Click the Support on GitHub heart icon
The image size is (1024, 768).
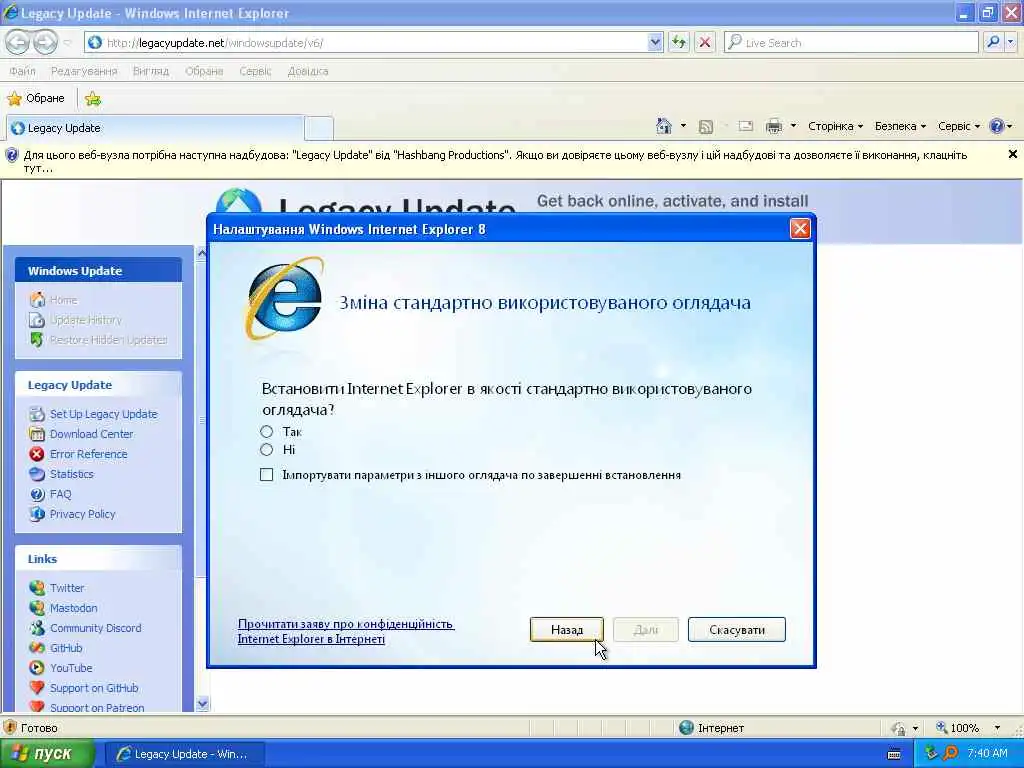(x=37, y=688)
